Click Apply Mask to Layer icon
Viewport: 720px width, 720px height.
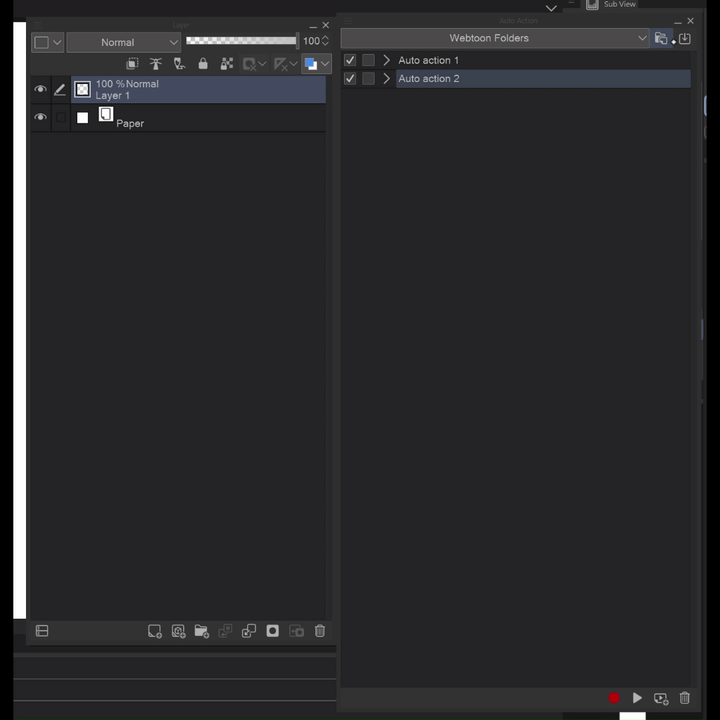point(296,631)
